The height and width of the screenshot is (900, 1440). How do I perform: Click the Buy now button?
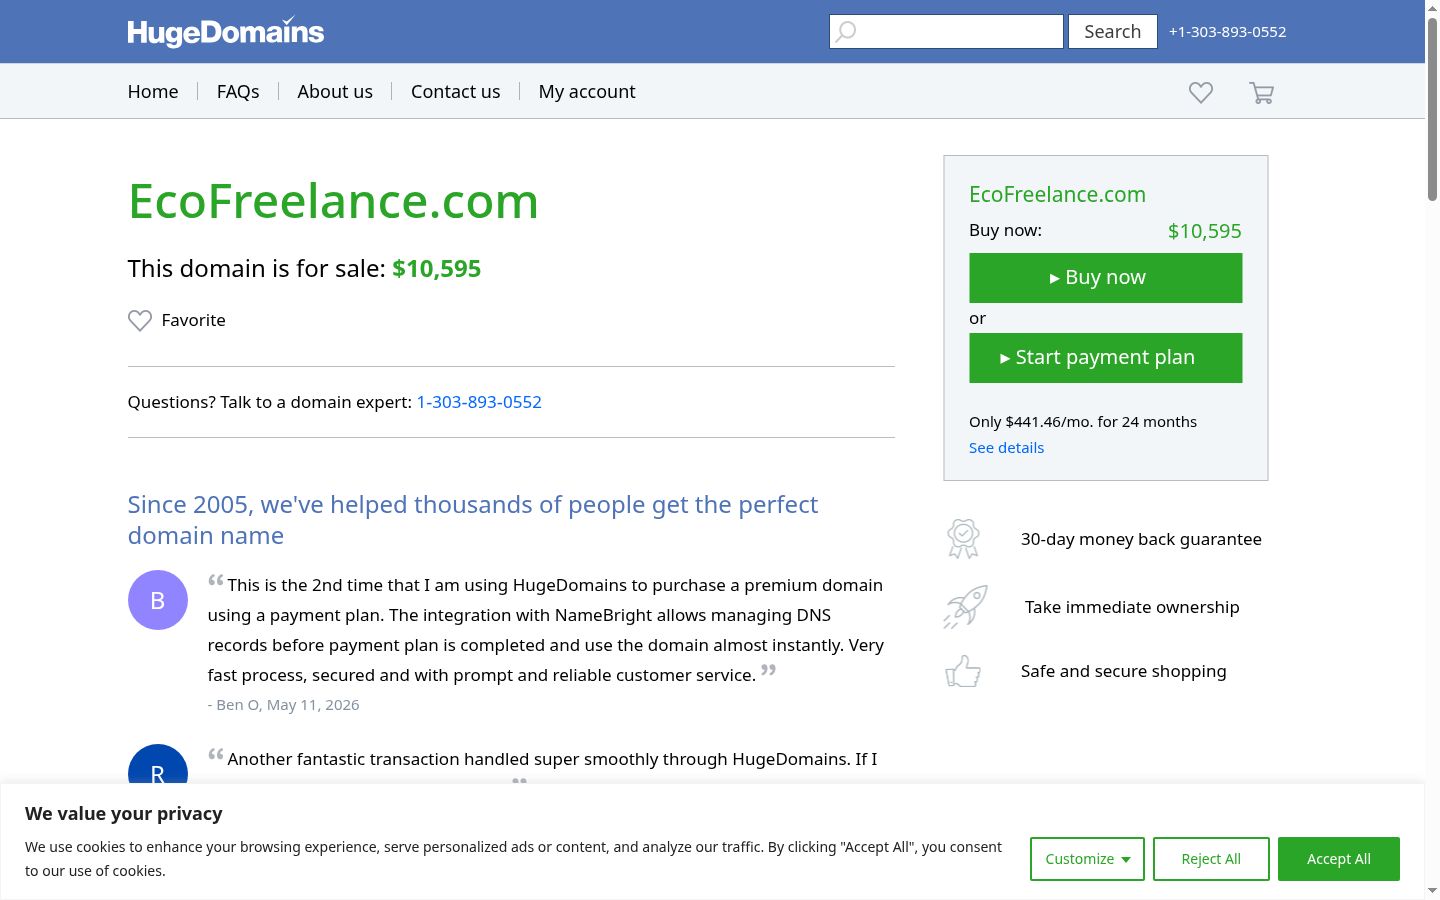tap(1106, 278)
